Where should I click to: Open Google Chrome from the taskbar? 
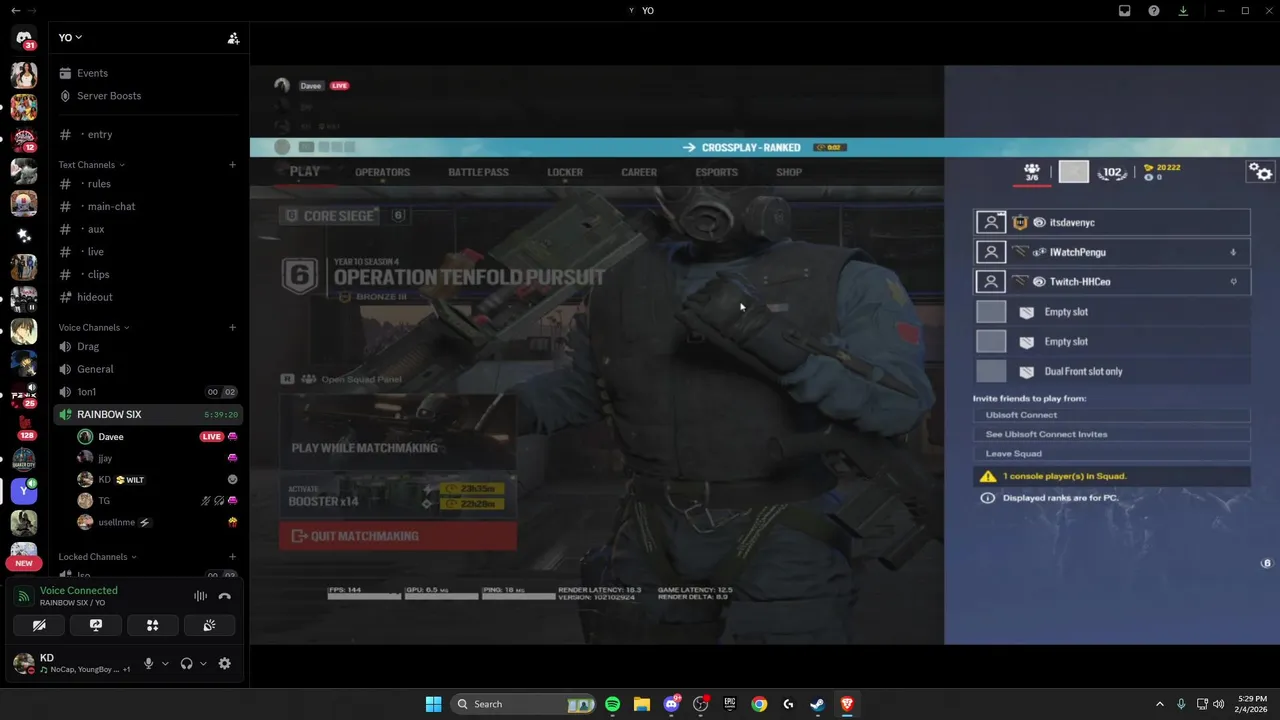(759, 704)
